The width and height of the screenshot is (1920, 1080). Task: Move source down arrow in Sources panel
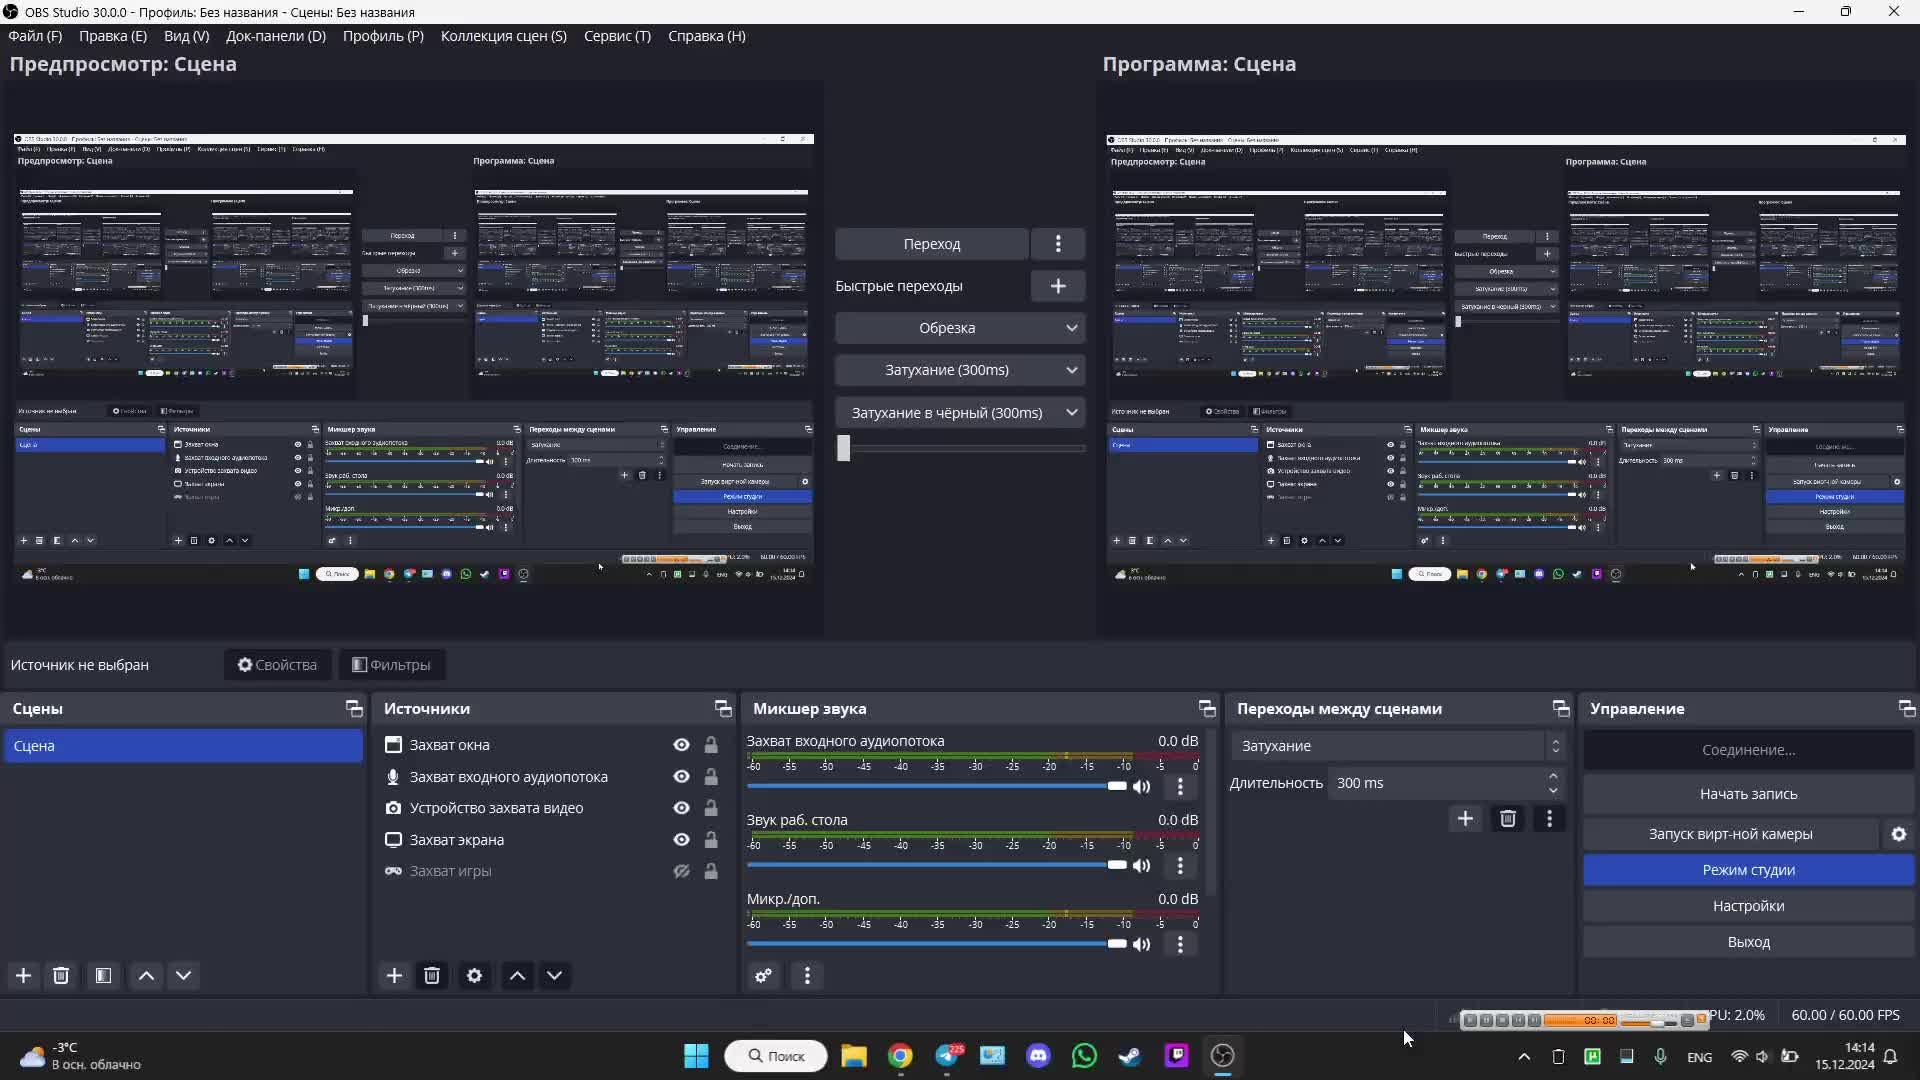click(x=554, y=976)
